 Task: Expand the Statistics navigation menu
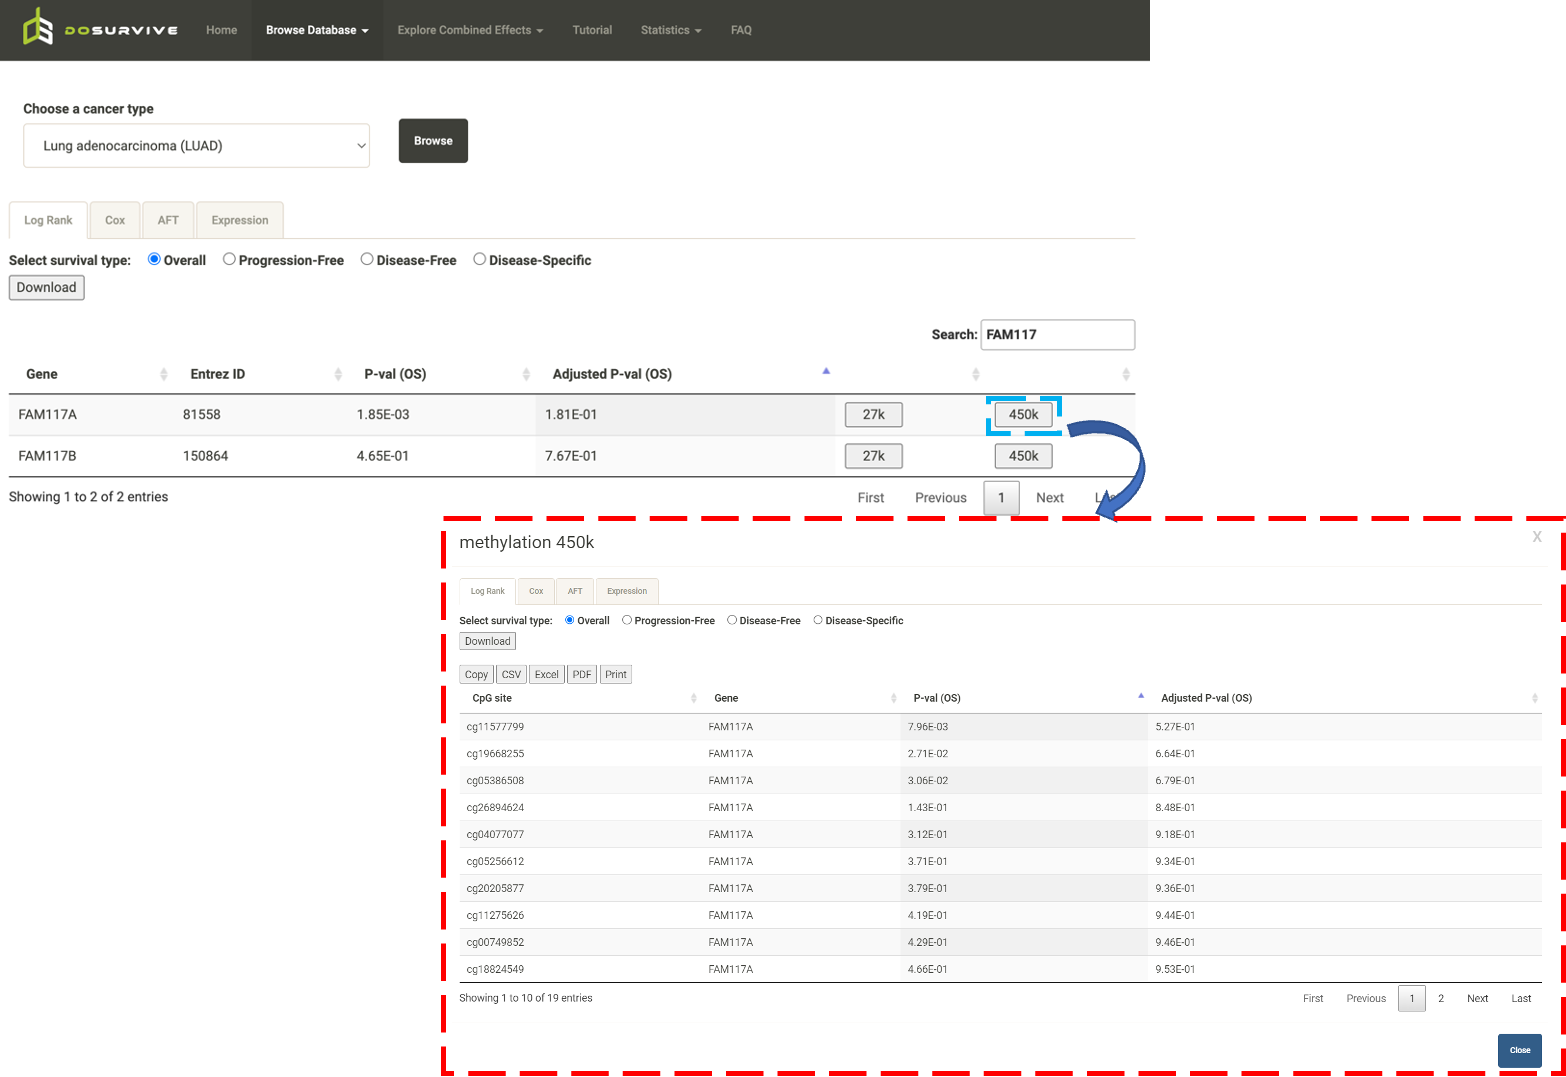pyautogui.click(x=670, y=30)
